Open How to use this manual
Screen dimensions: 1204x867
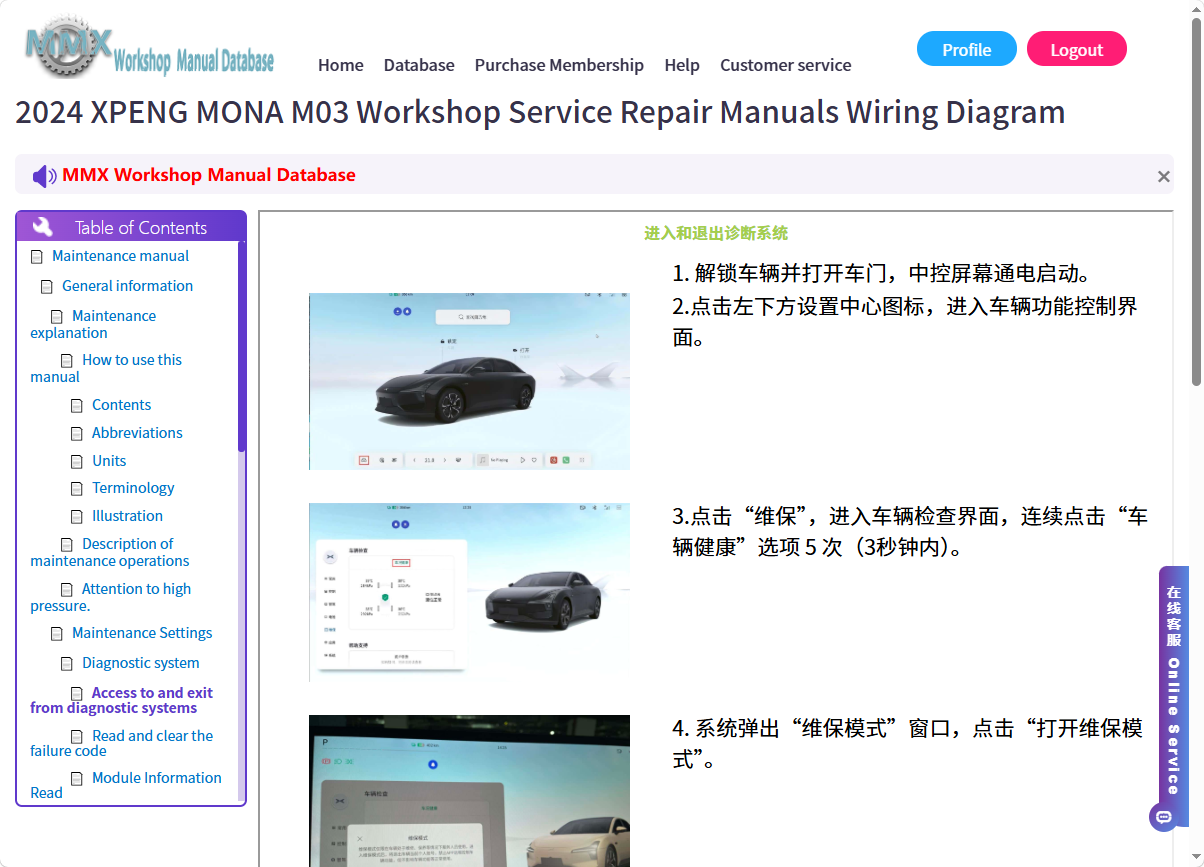[106, 368]
